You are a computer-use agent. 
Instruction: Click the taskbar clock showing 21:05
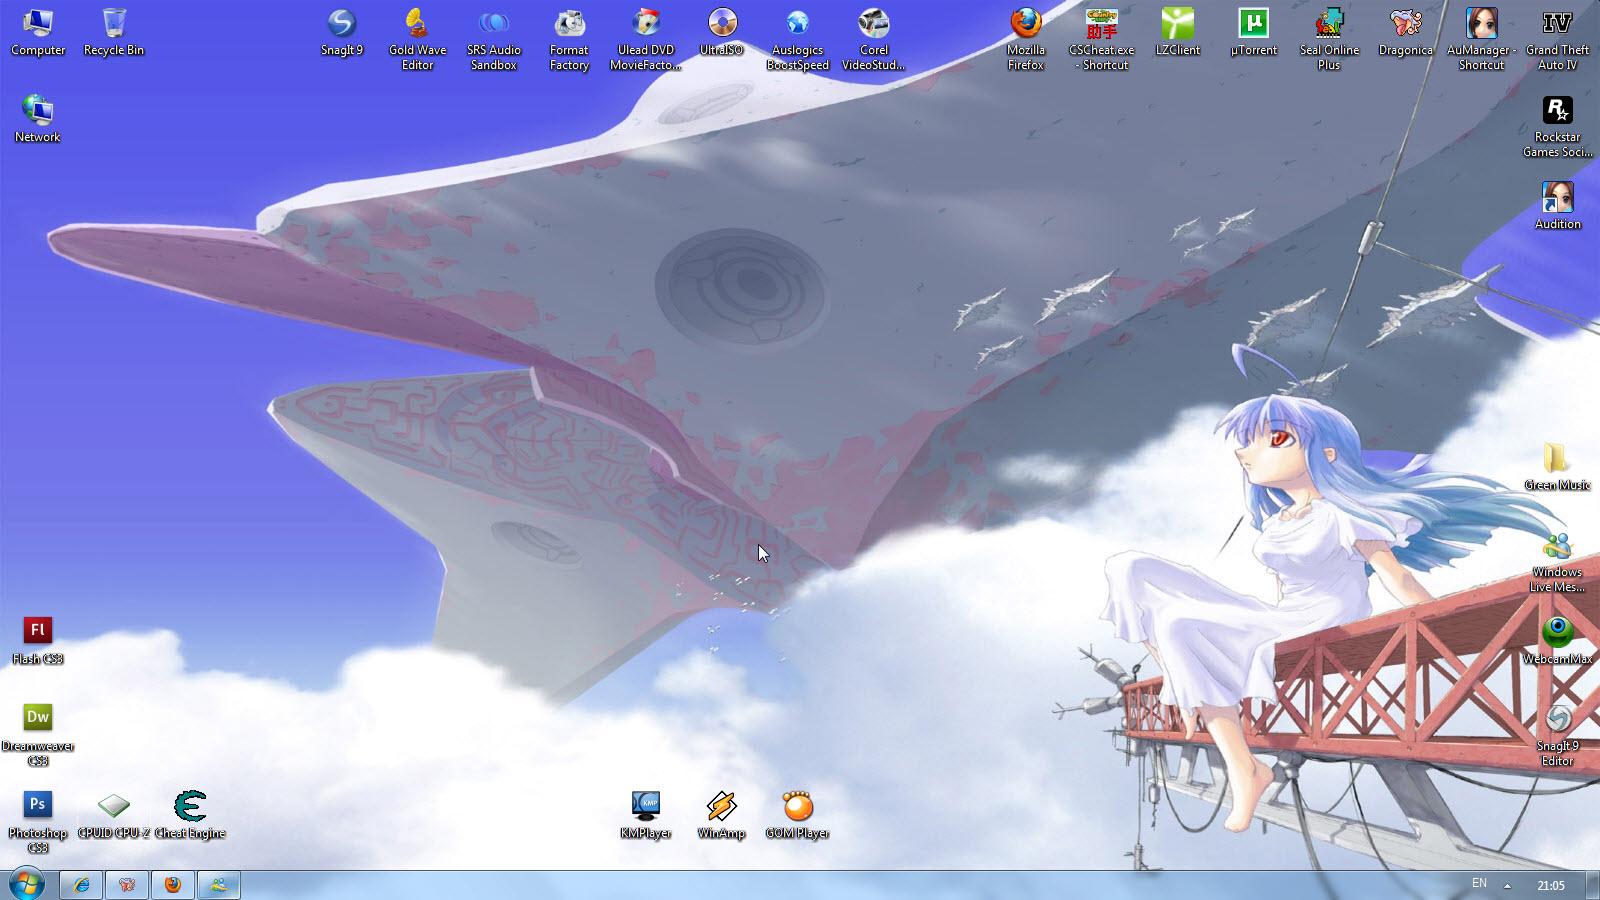(x=1551, y=885)
